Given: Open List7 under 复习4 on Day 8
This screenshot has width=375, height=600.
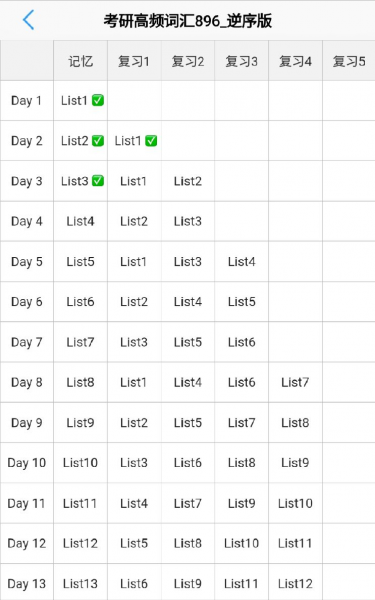Looking at the screenshot, I should [x=295, y=382].
